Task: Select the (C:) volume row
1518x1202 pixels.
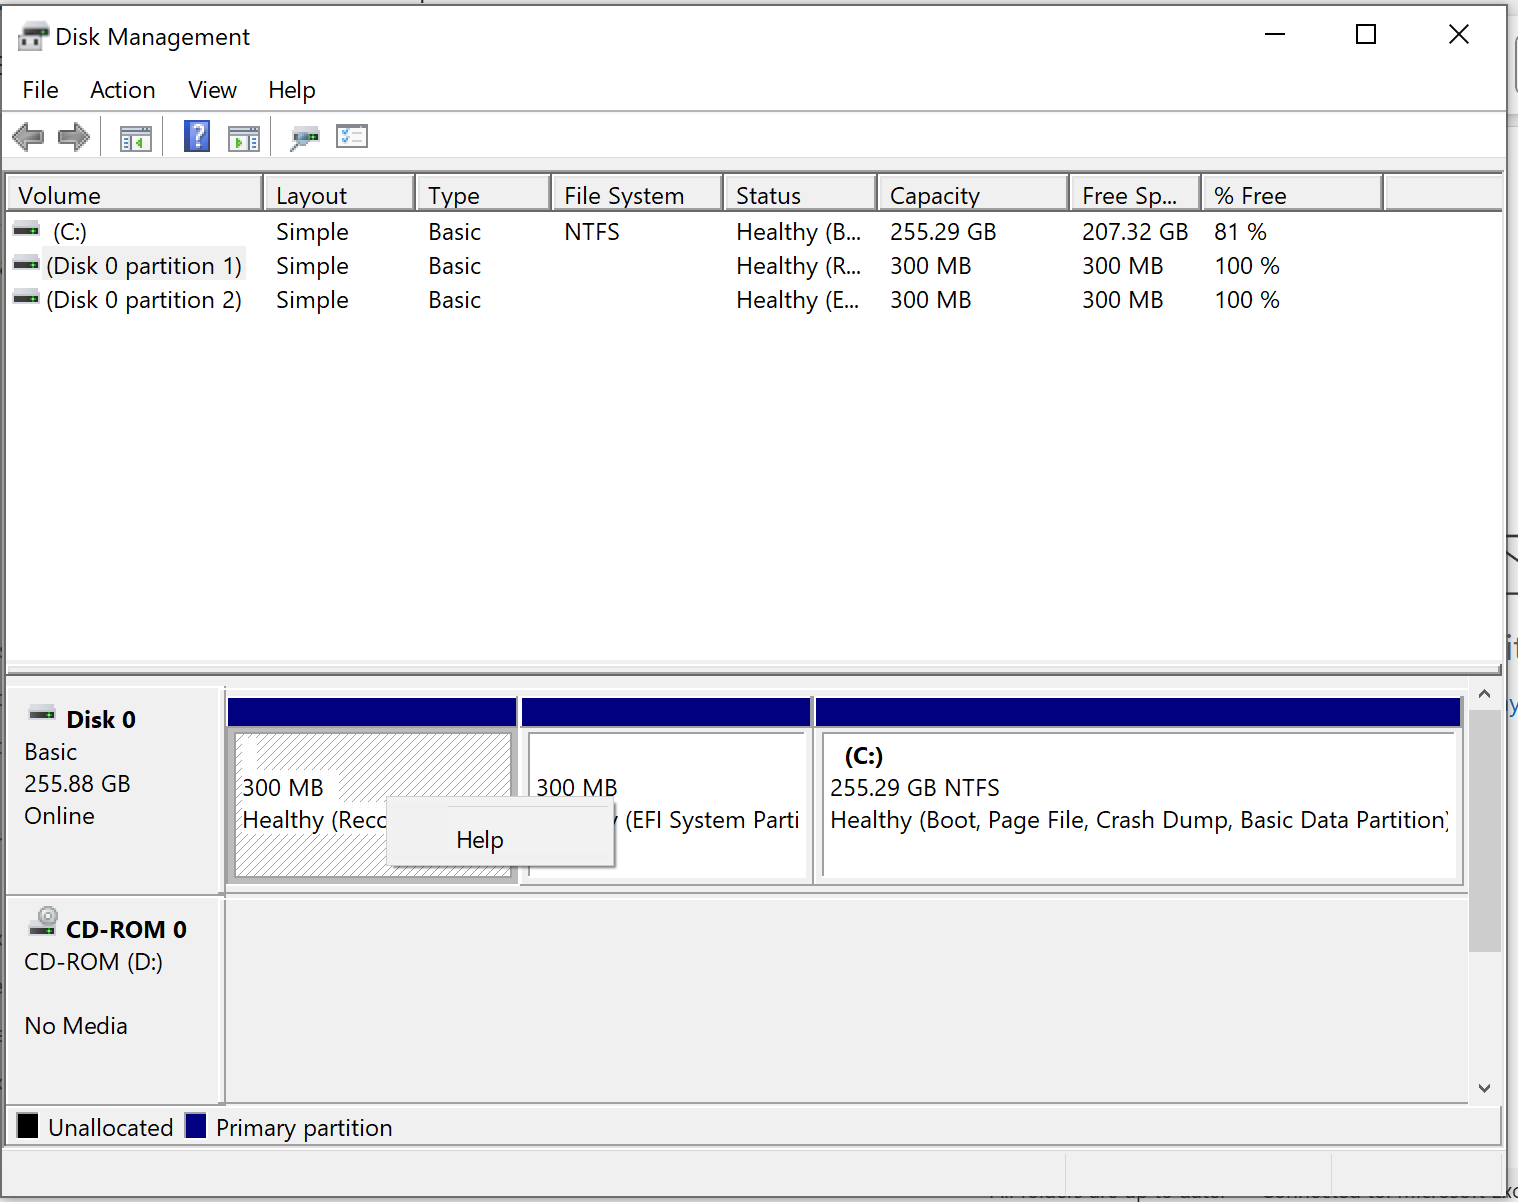Action: tap(754, 231)
